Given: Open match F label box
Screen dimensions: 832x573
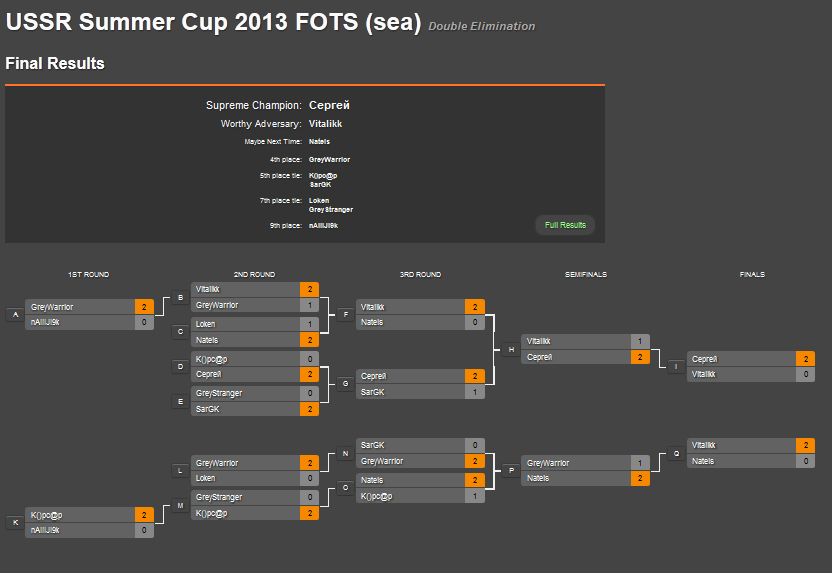Looking at the screenshot, I should coord(345,315).
